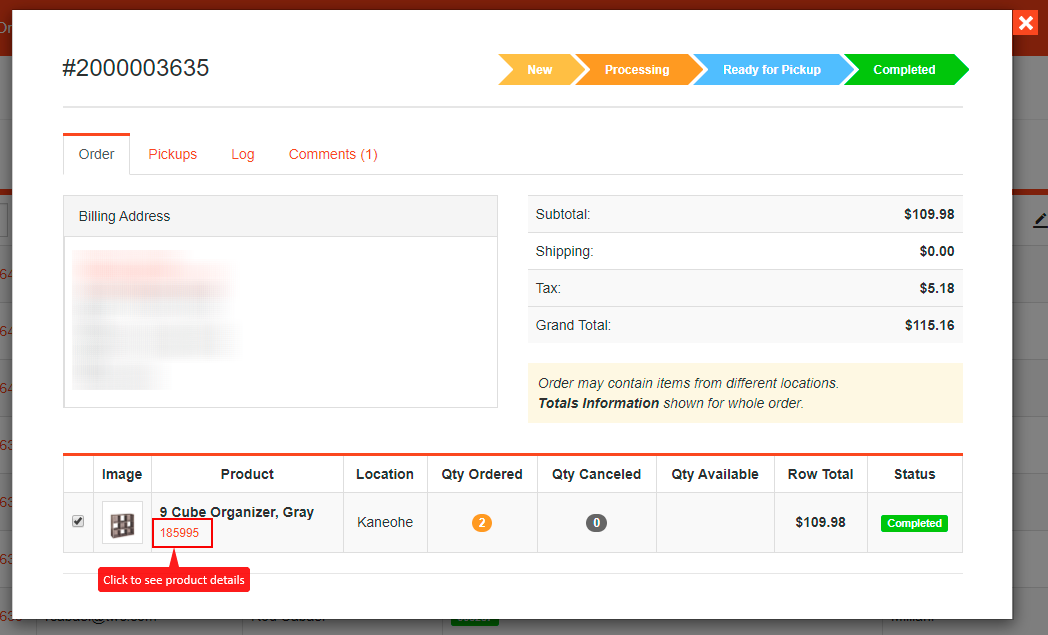Viewport: 1048px width, 635px height.
Task: Click the Status column header
Action: tap(914, 474)
